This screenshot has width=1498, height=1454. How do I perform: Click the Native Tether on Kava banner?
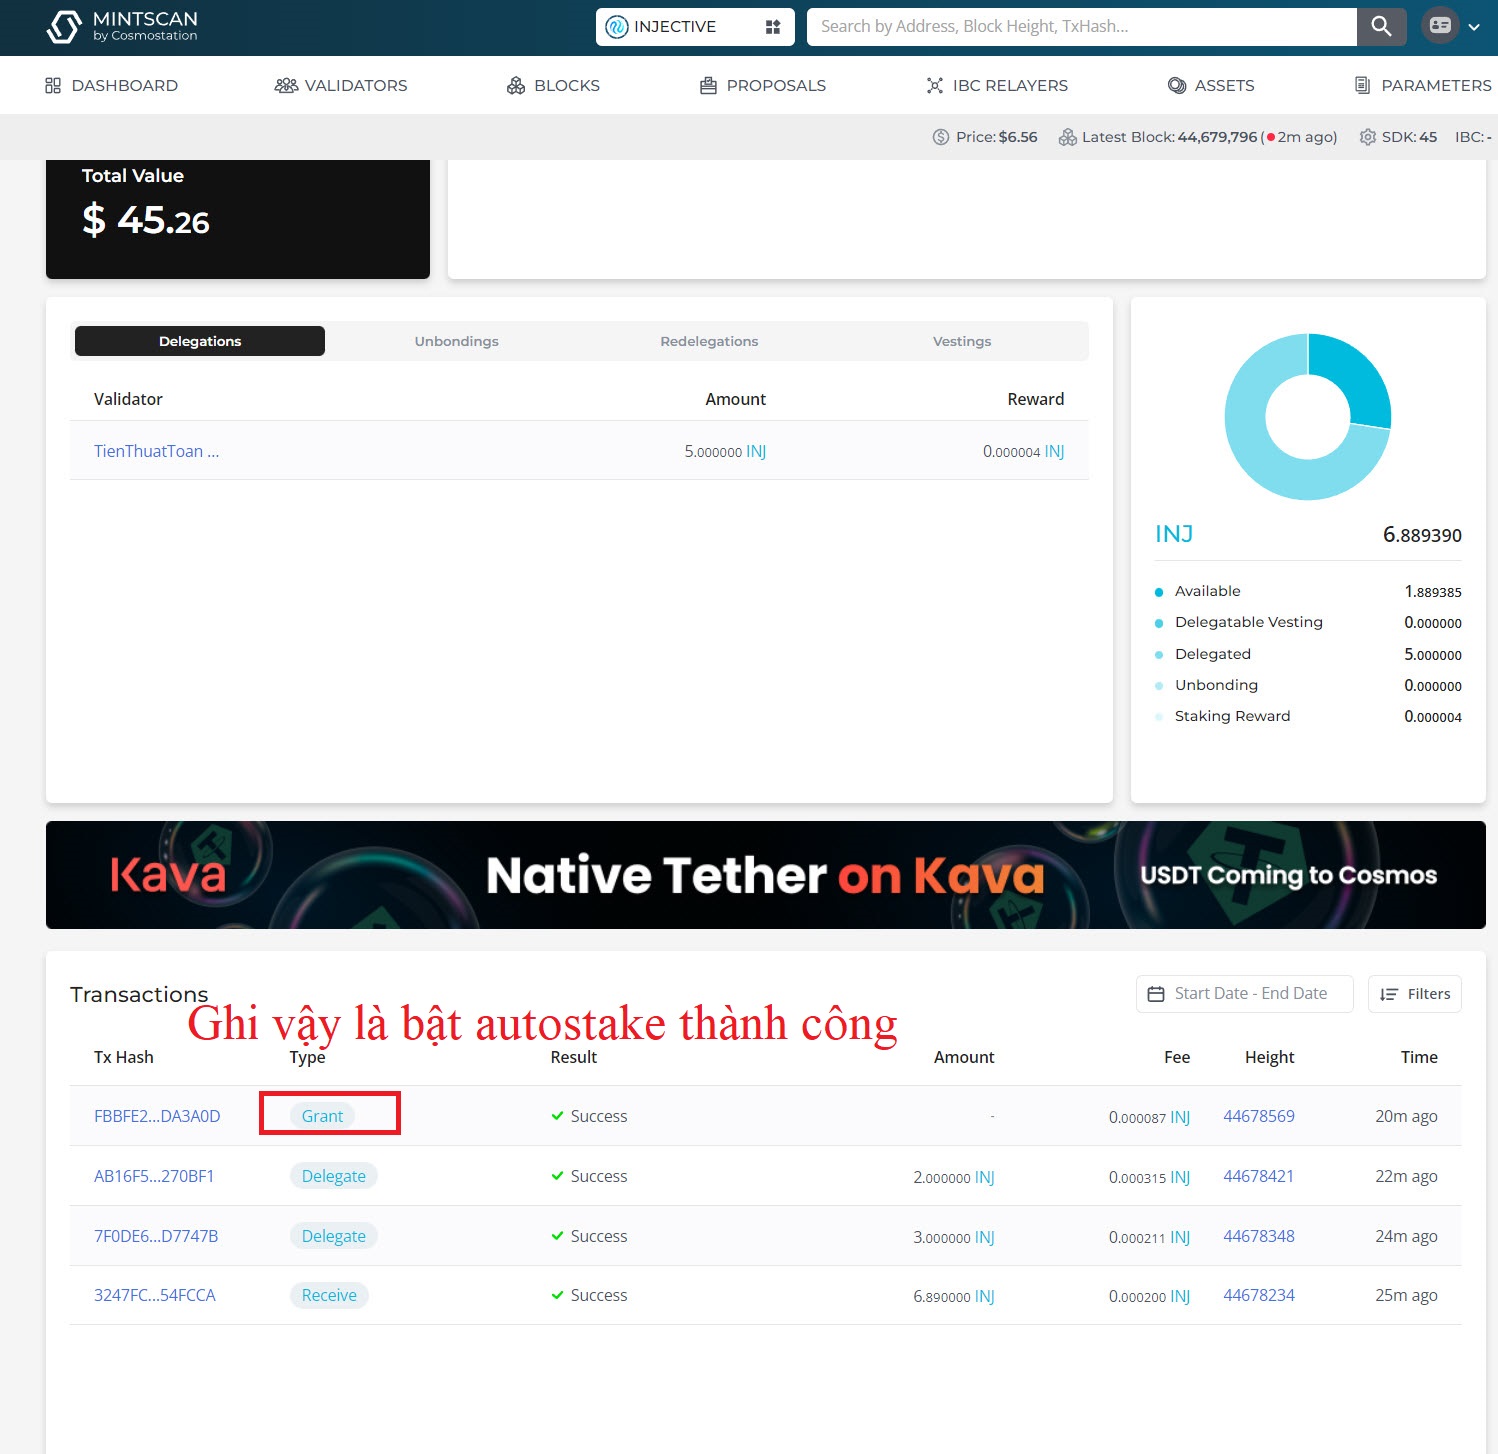pos(765,875)
